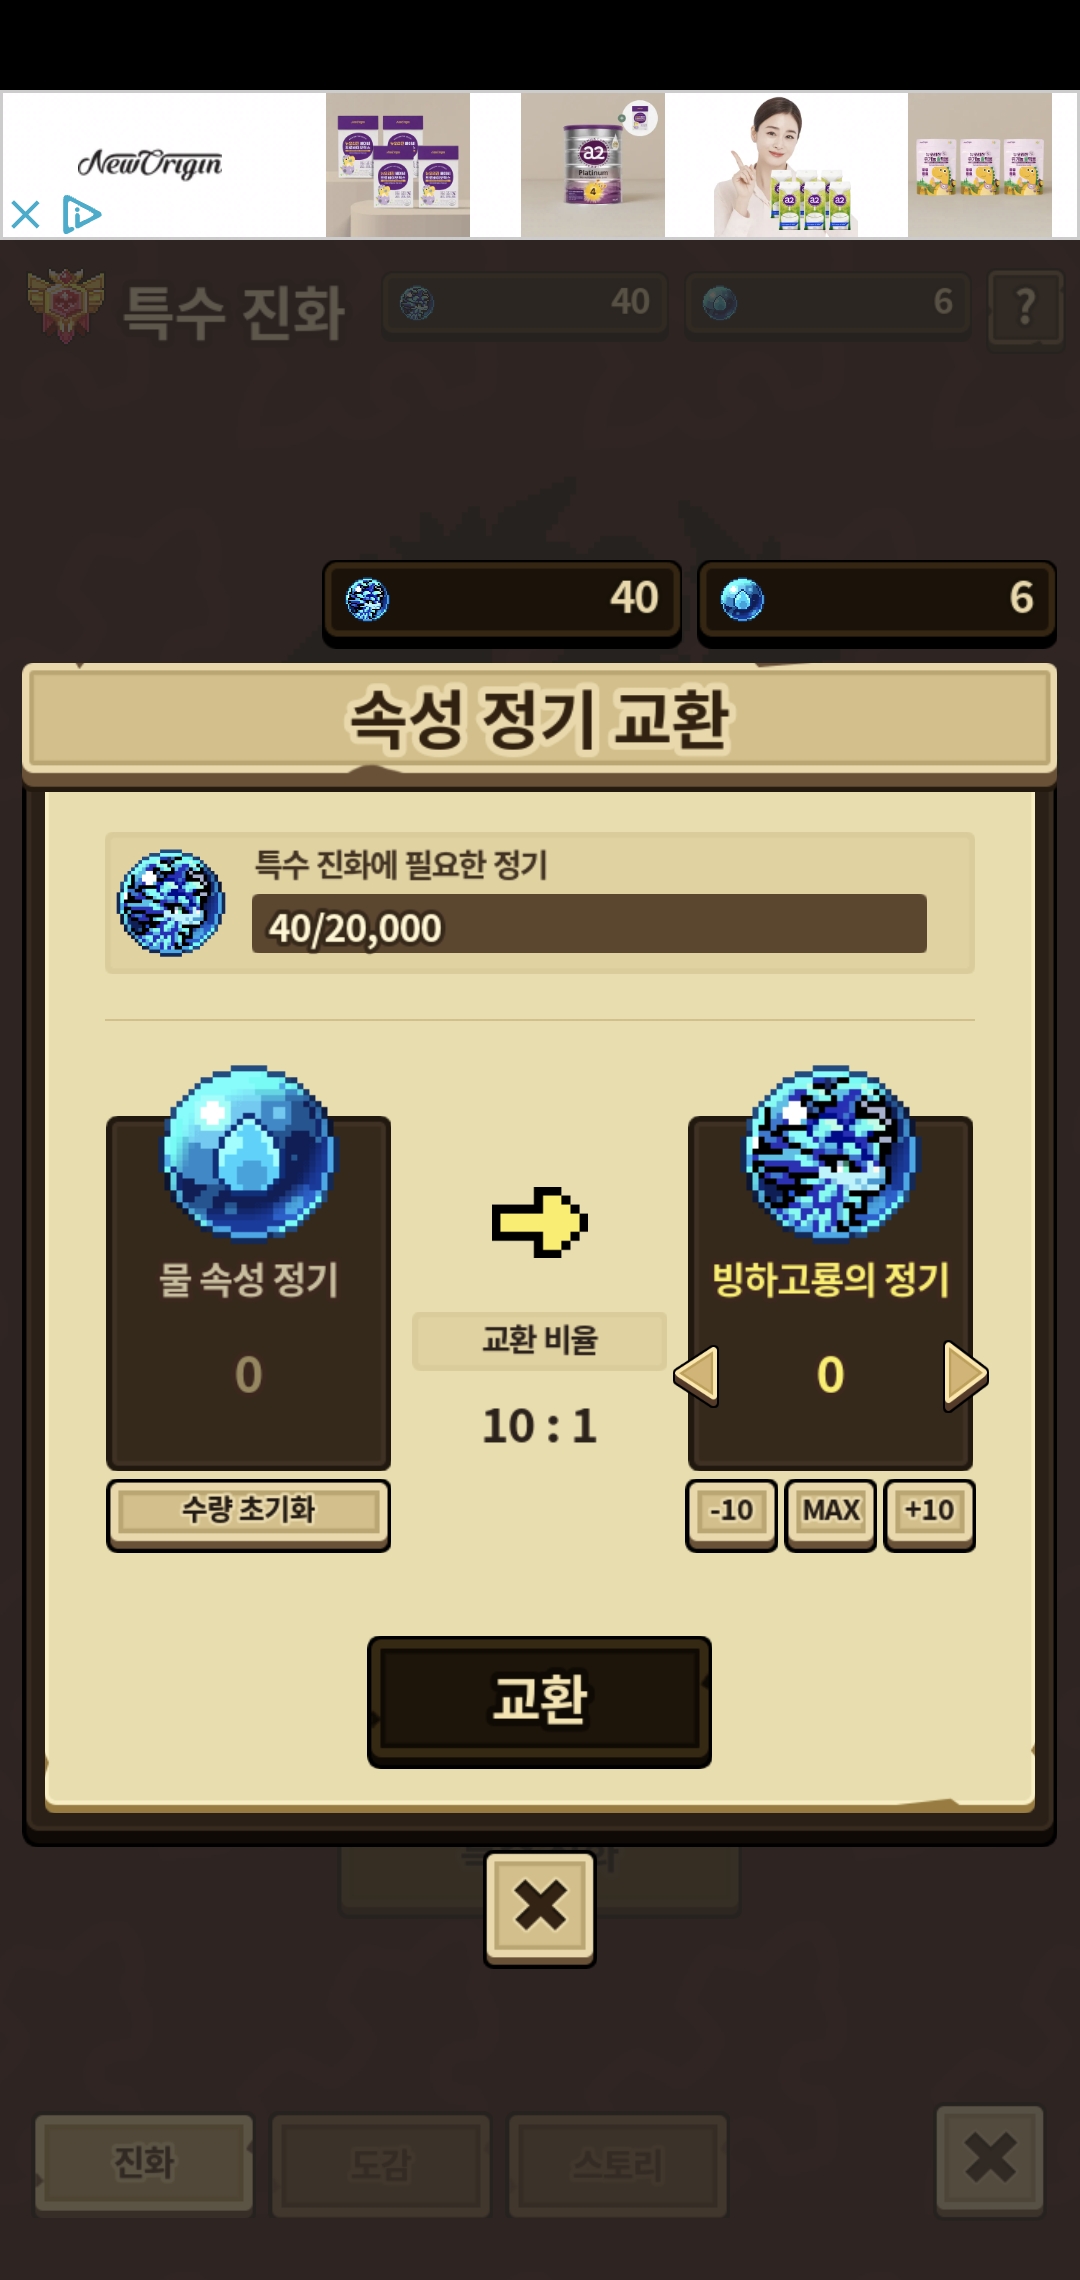The height and width of the screenshot is (2280, 1080).
Task: Close the ad banner with the X
Action: 25,214
